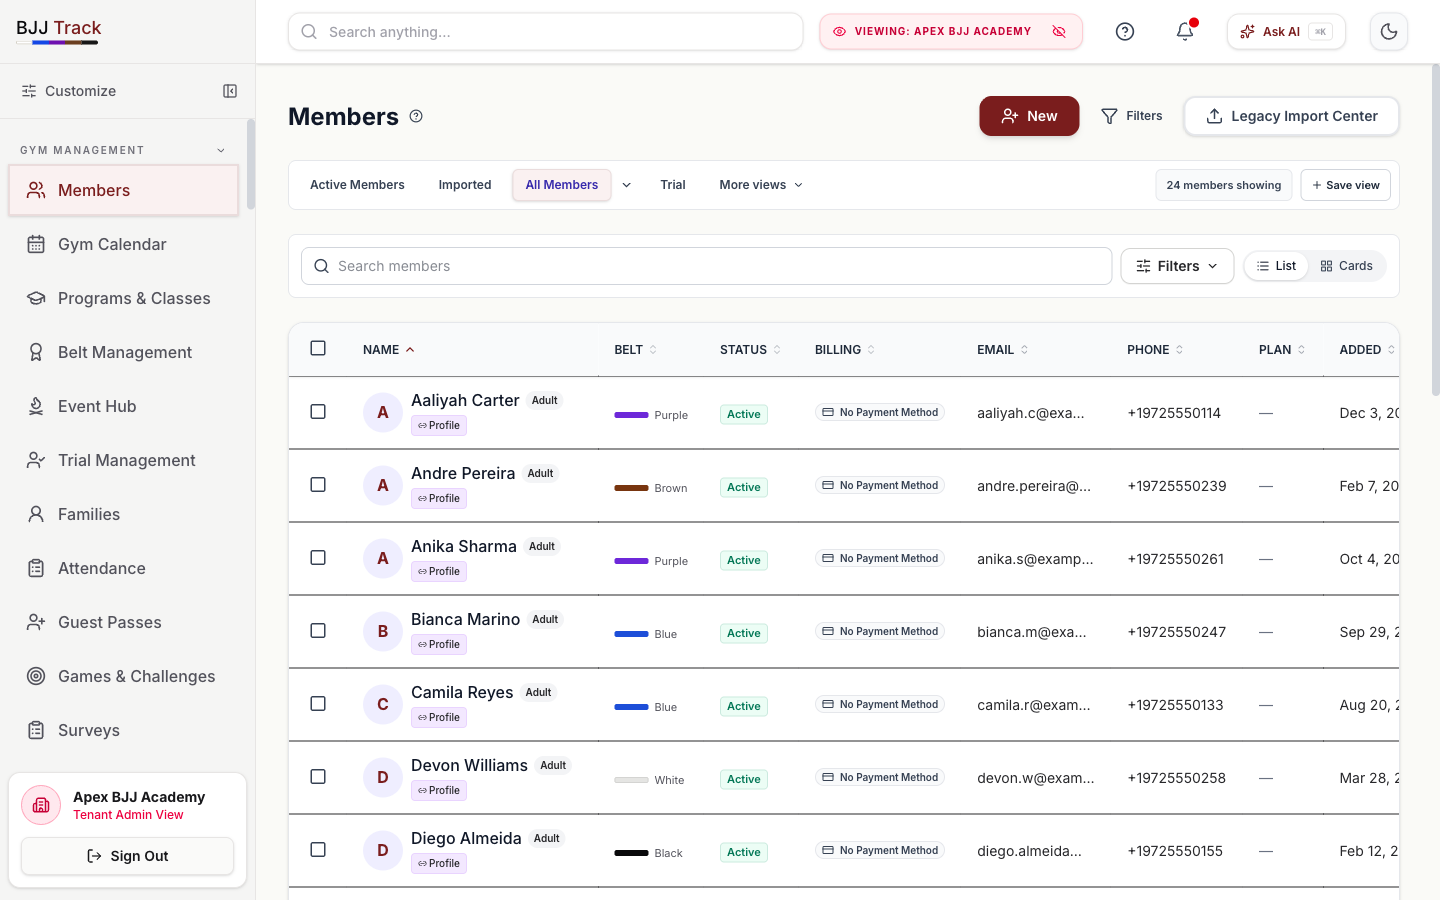
Task: Open Andre Pereira's Profile link
Action: pyautogui.click(x=439, y=498)
